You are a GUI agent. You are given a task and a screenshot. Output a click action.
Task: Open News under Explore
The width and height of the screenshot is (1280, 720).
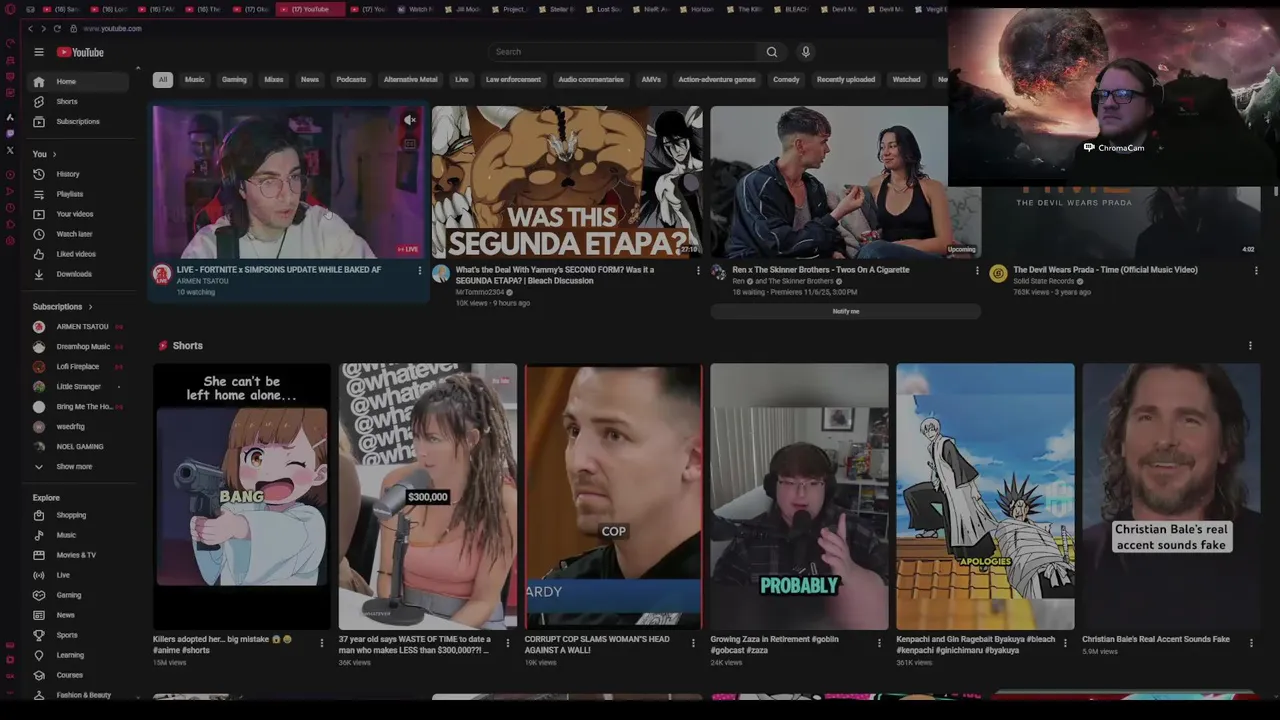(80, 615)
